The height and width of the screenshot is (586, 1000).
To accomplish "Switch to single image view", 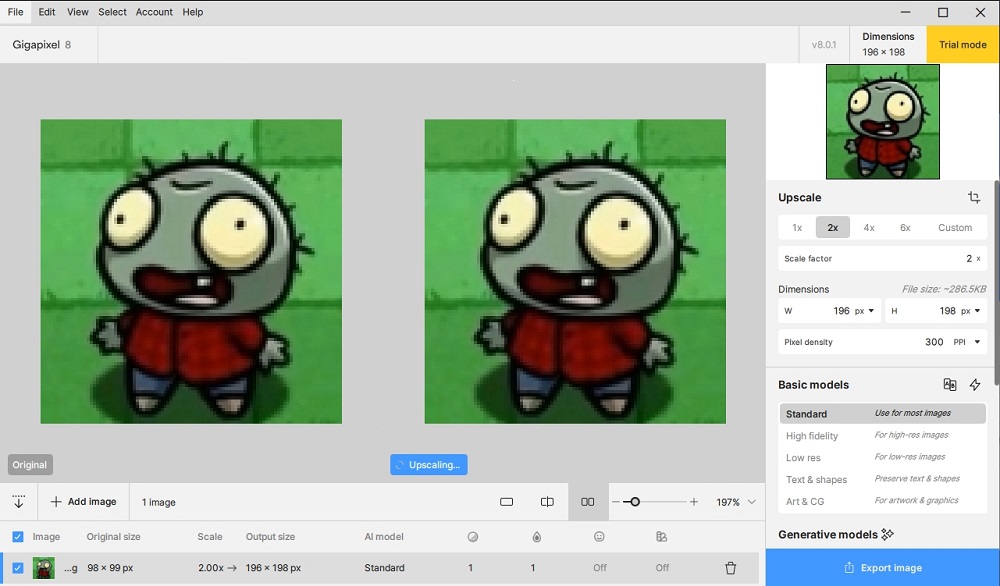I will 506,502.
